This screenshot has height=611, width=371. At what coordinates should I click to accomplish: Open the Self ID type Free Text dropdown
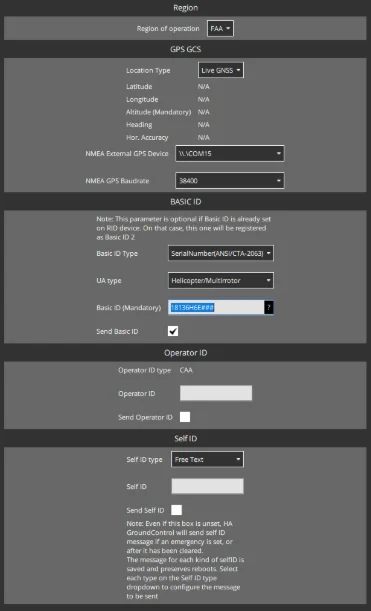(x=207, y=459)
